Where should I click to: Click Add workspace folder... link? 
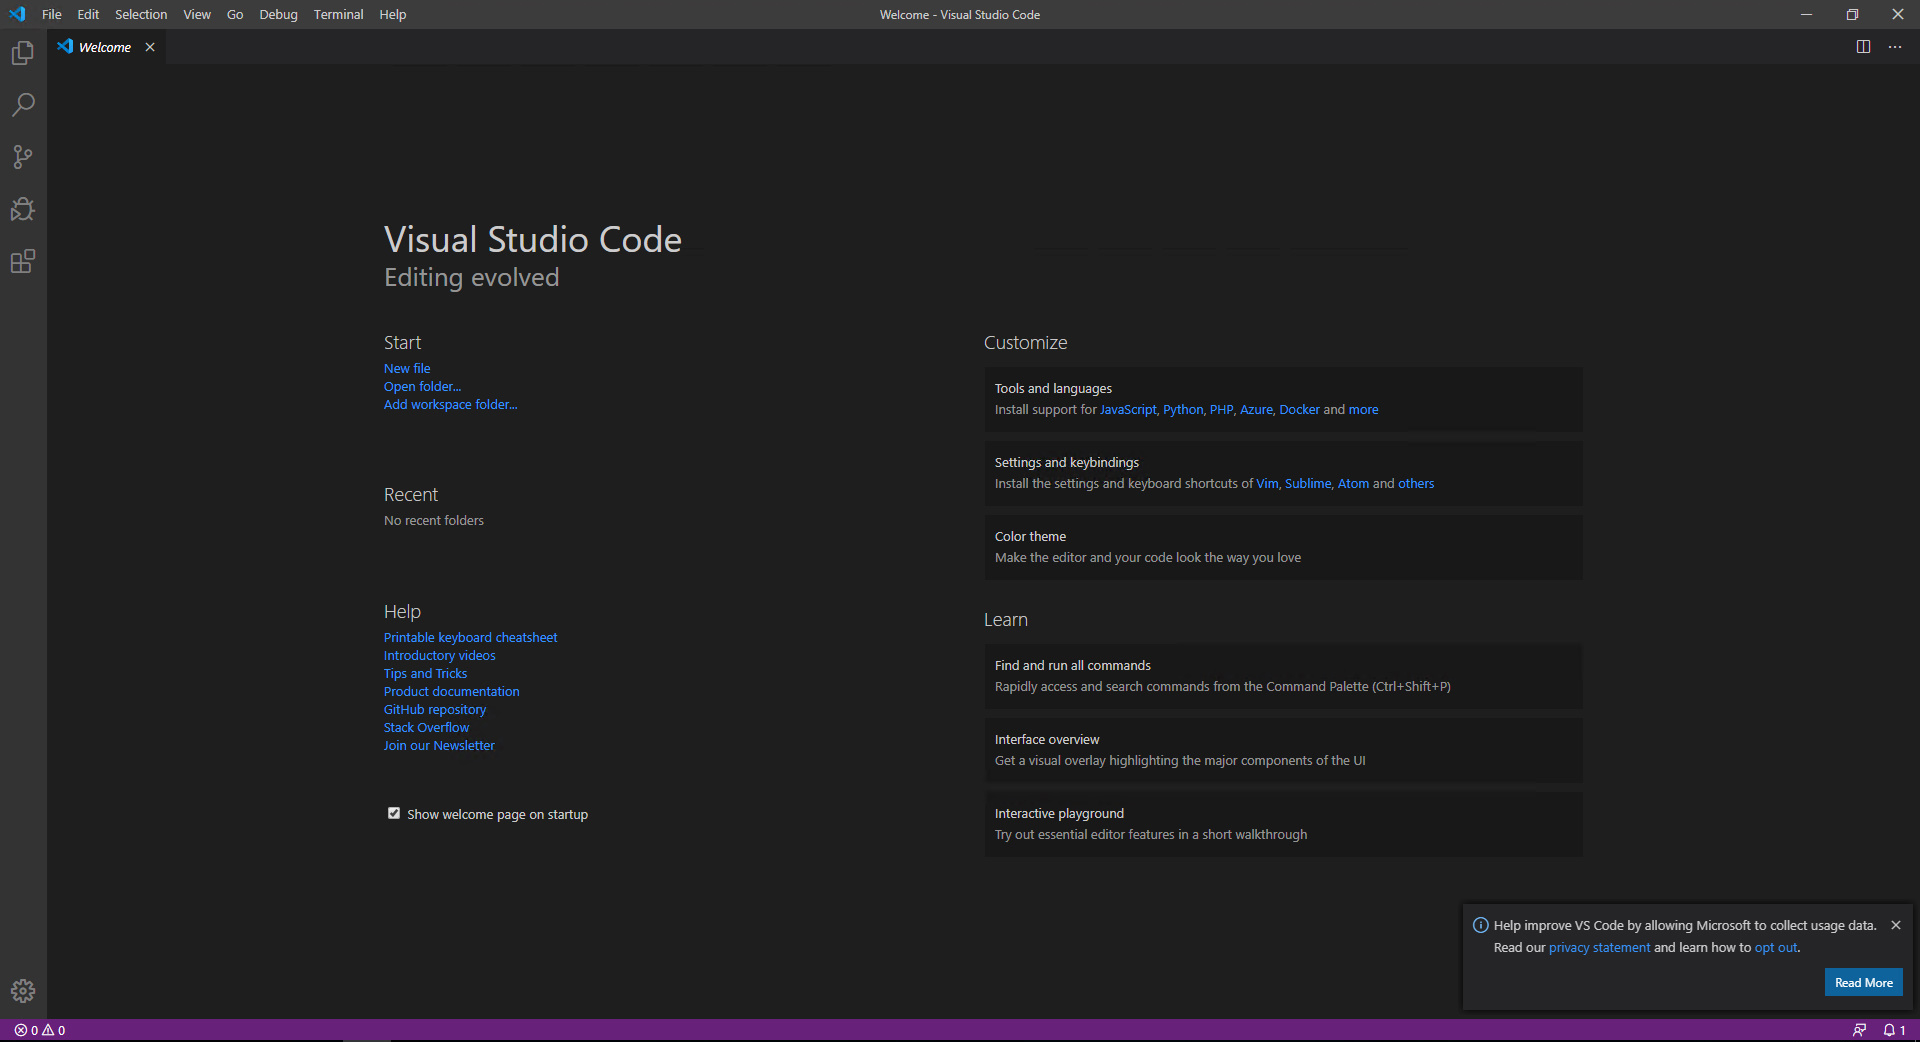pyautogui.click(x=450, y=404)
